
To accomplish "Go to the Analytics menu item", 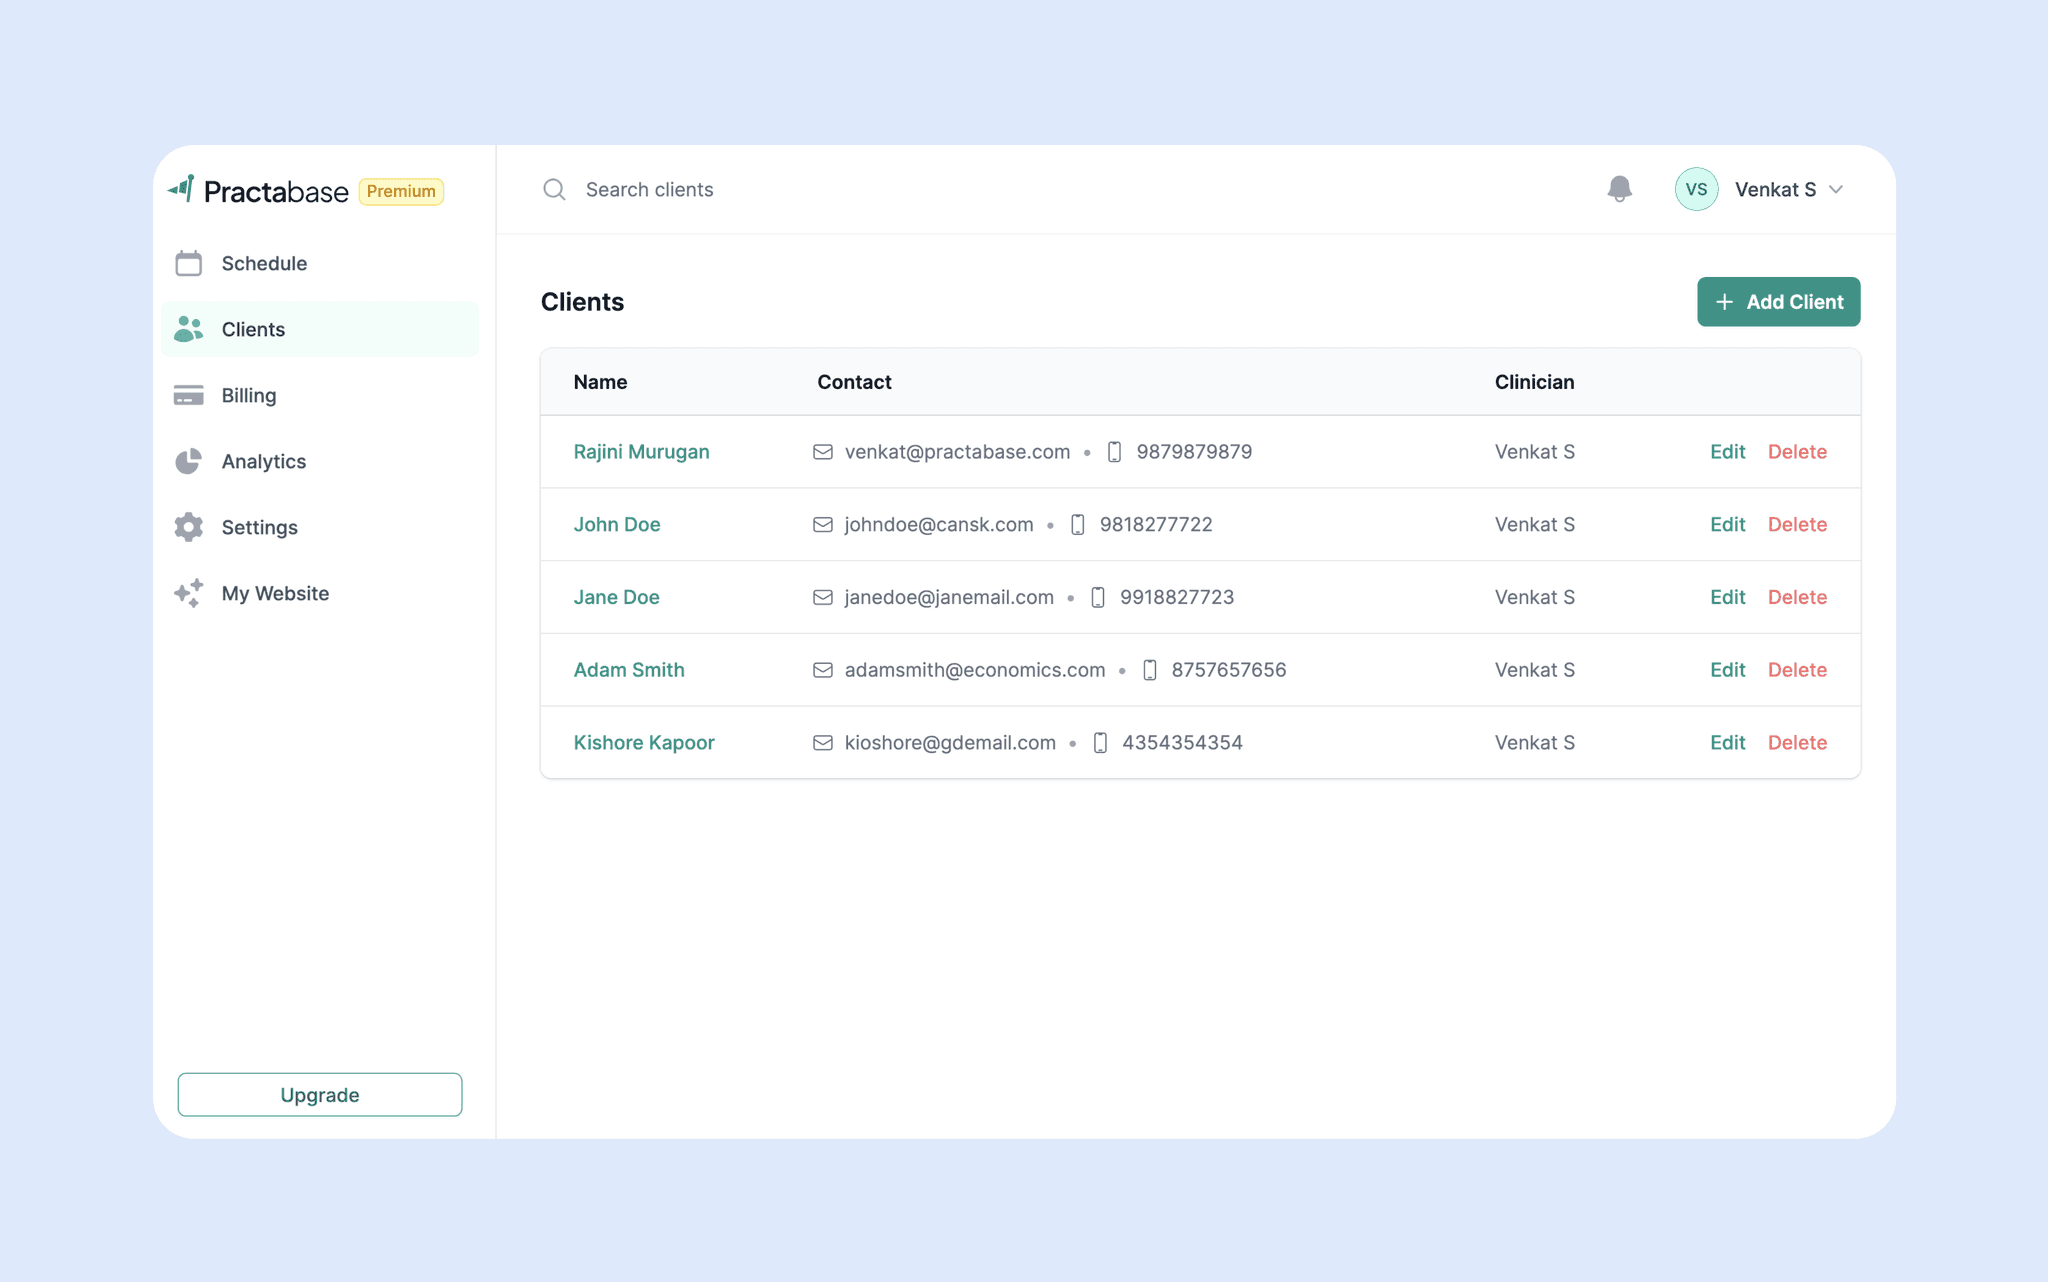I will click(263, 461).
